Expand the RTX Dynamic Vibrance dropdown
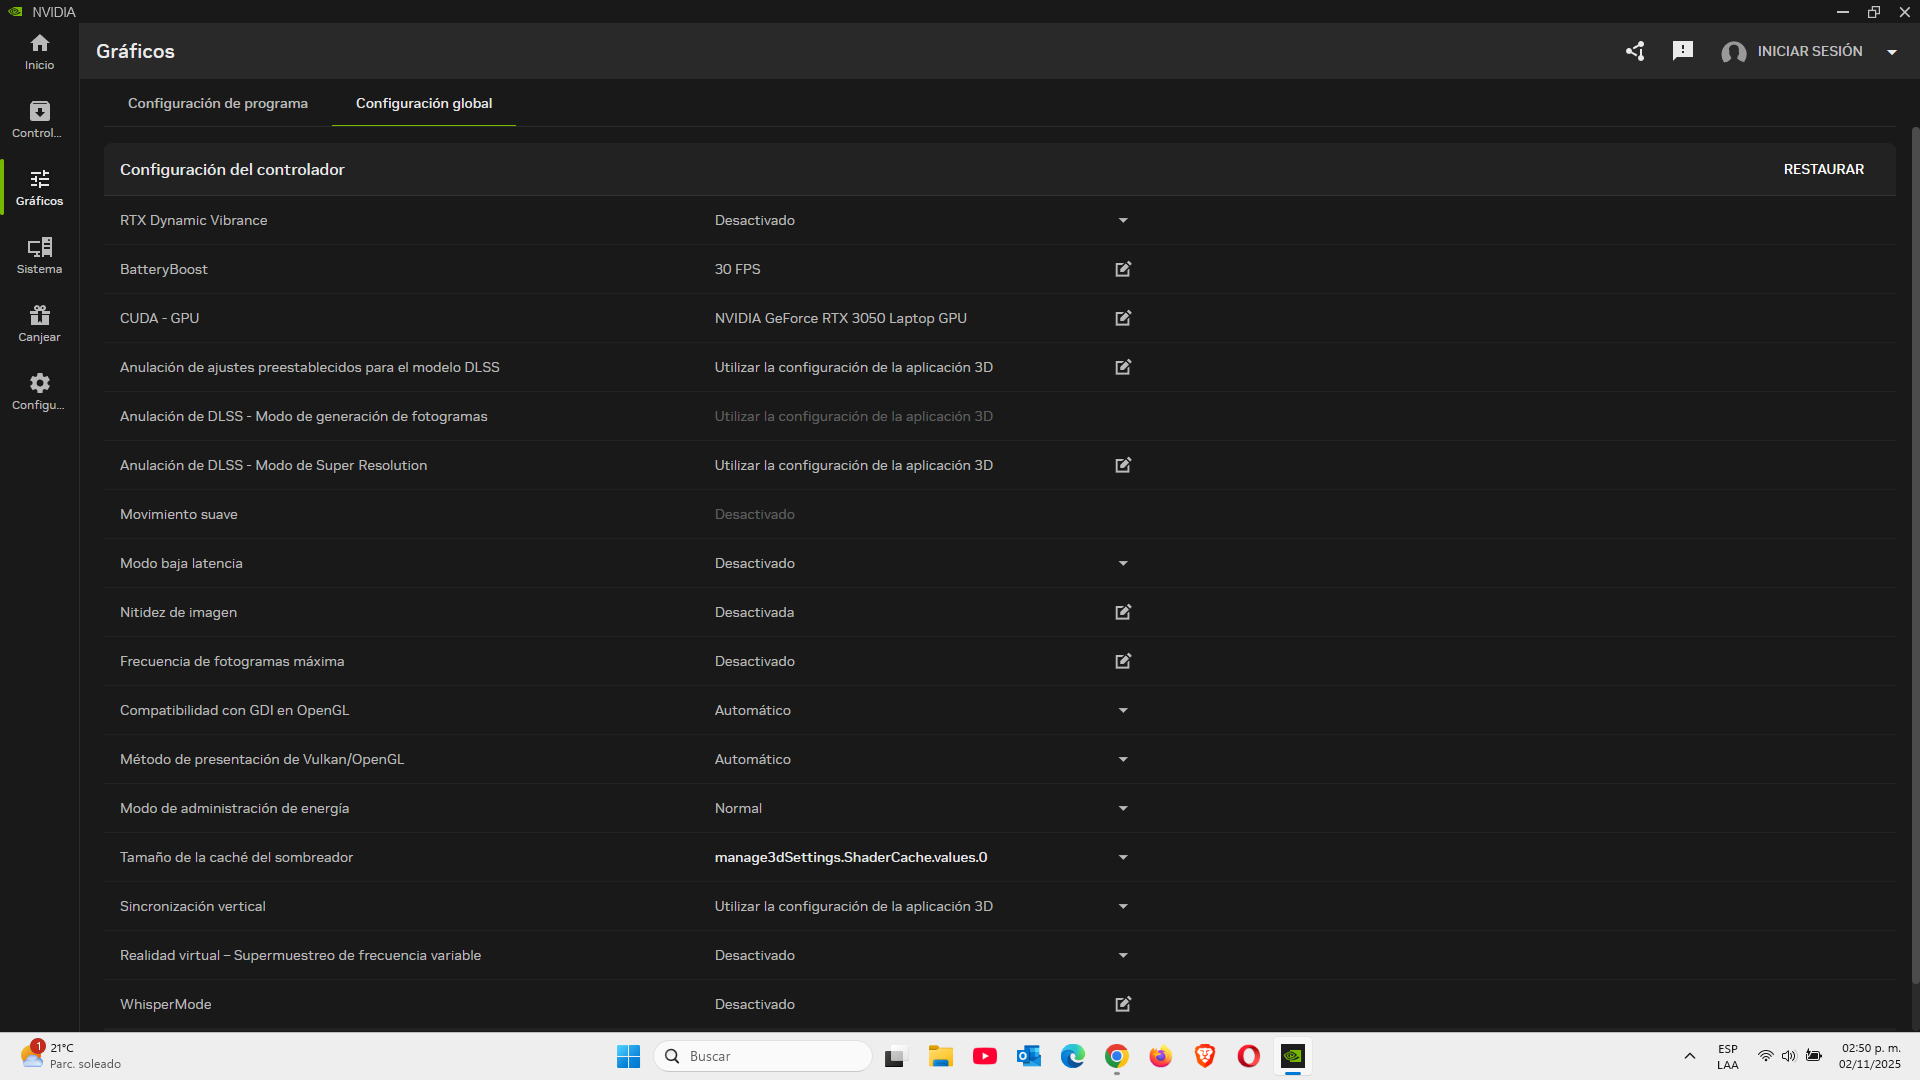1920x1080 pixels. coord(1123,220)
